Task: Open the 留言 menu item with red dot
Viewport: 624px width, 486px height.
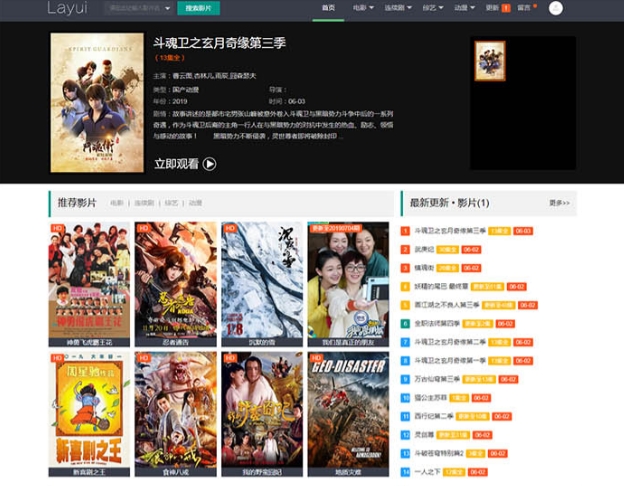Action: click(x=527, y=8)
